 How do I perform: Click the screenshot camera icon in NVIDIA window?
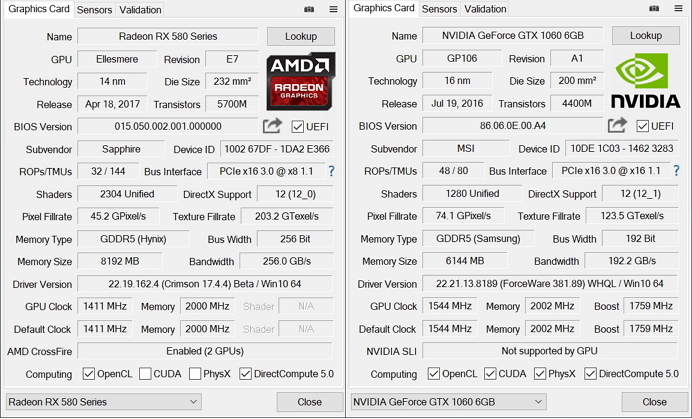pos(654,9)
